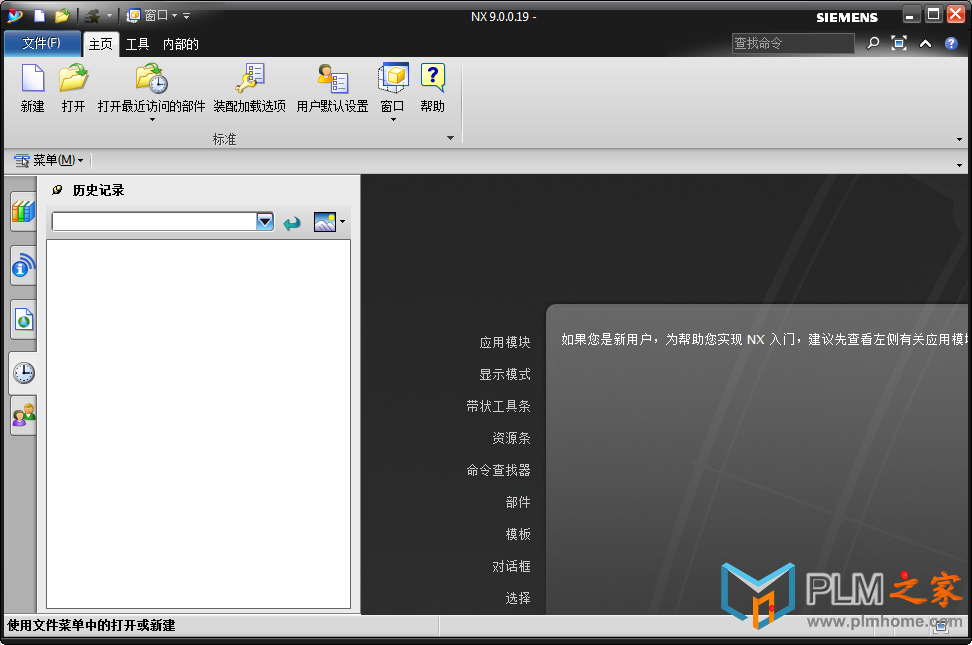Click quick access Open folder icon

61,16
